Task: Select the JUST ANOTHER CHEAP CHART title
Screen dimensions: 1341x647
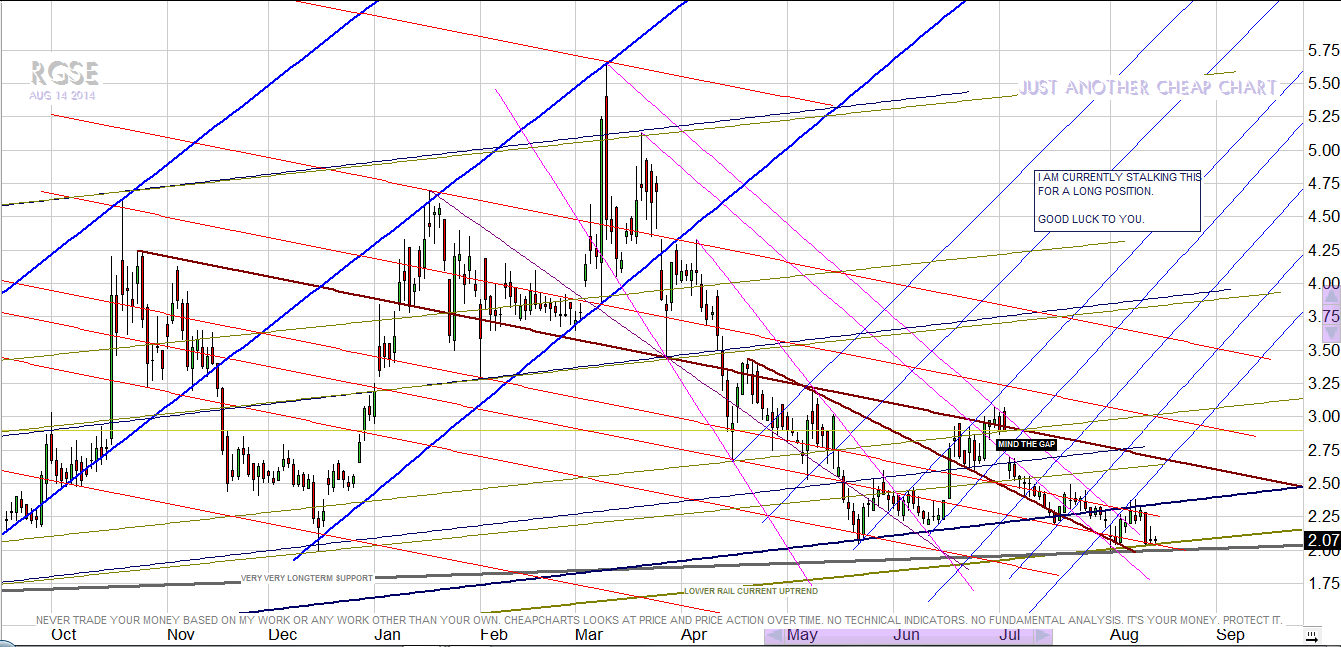Action: (x=1147, y=88)
